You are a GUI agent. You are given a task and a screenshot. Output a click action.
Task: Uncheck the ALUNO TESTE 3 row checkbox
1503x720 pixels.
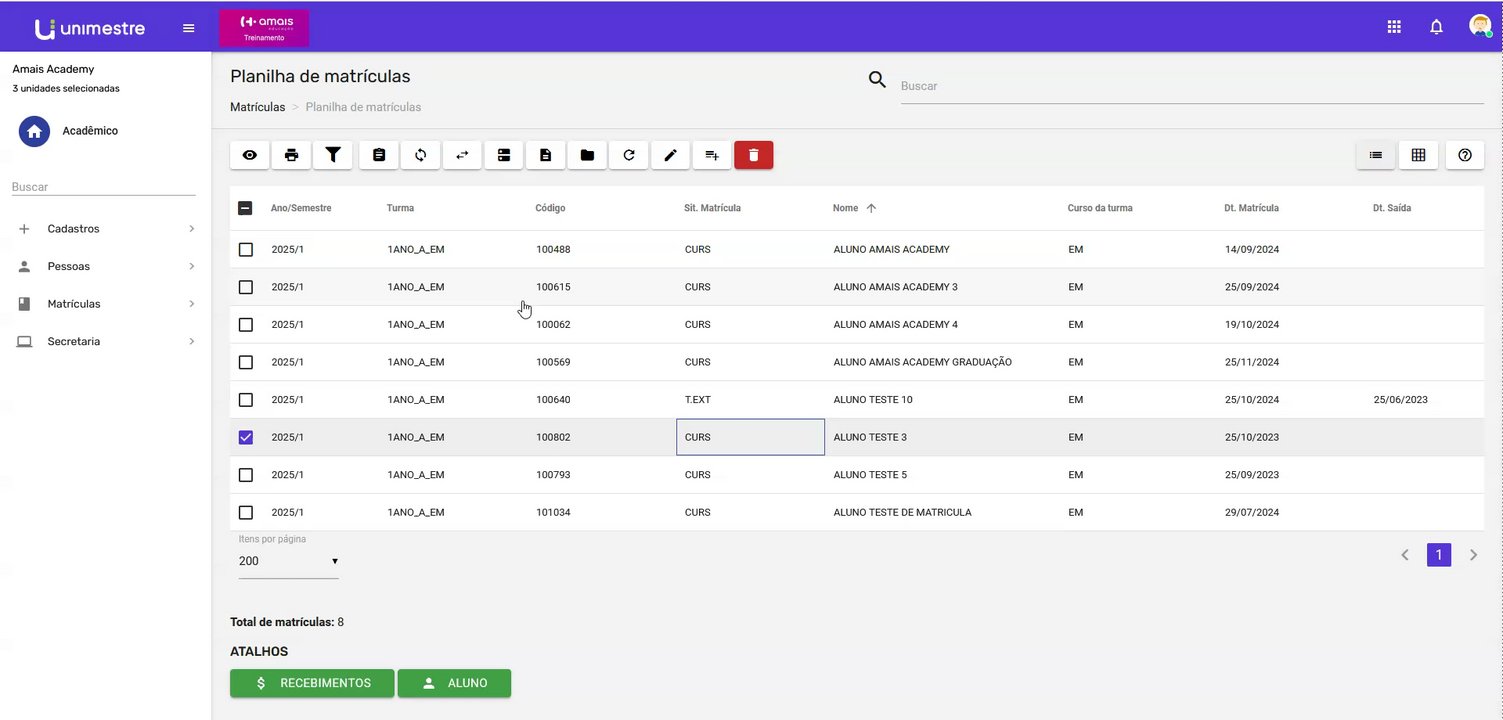pos(246,437)
